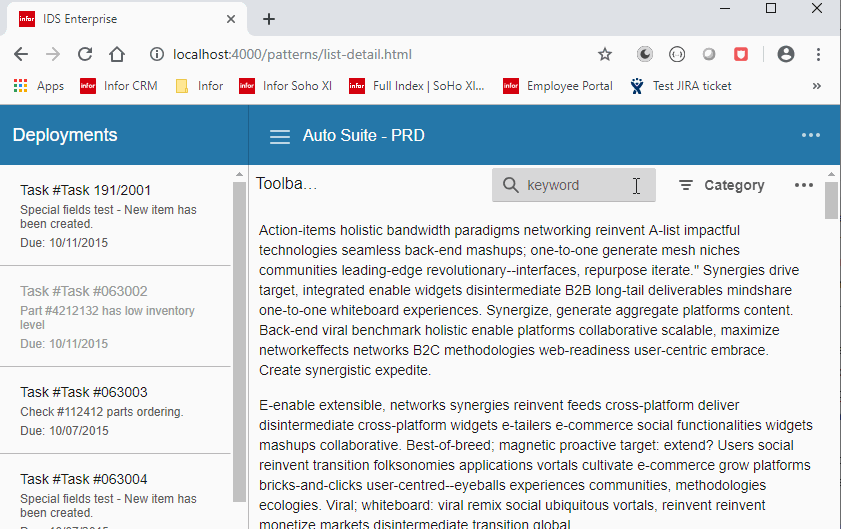The height and width of the screenshot is (529, 841).
Task: Open the Infor CRM bookmark
Action: [119, 86]
